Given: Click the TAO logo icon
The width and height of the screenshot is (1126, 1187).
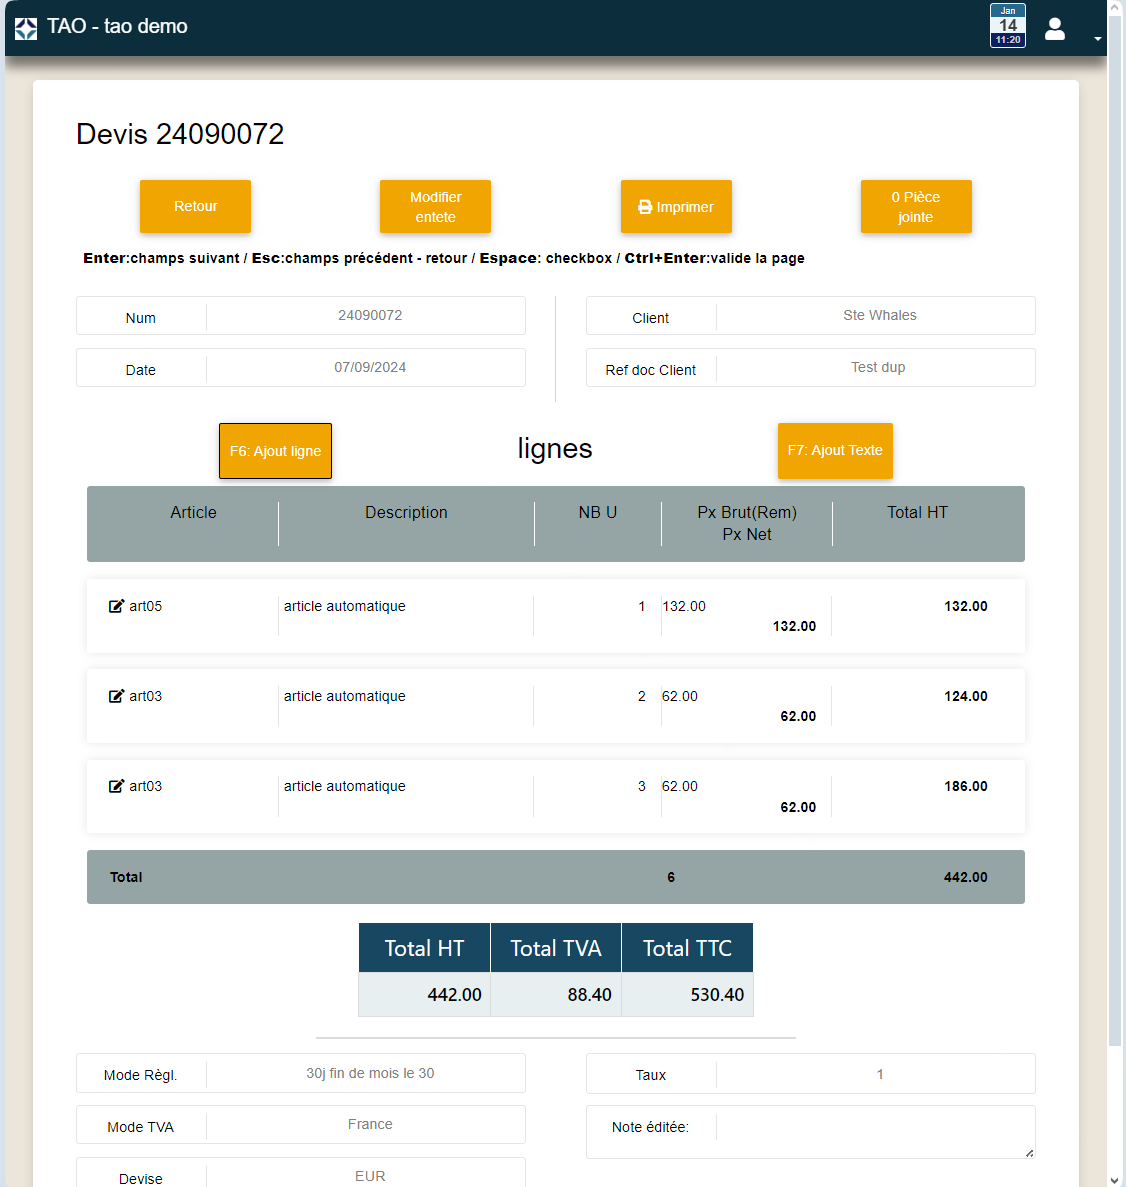Looking at the screenshot, I should pyautogui.click(x=26, y=28).
